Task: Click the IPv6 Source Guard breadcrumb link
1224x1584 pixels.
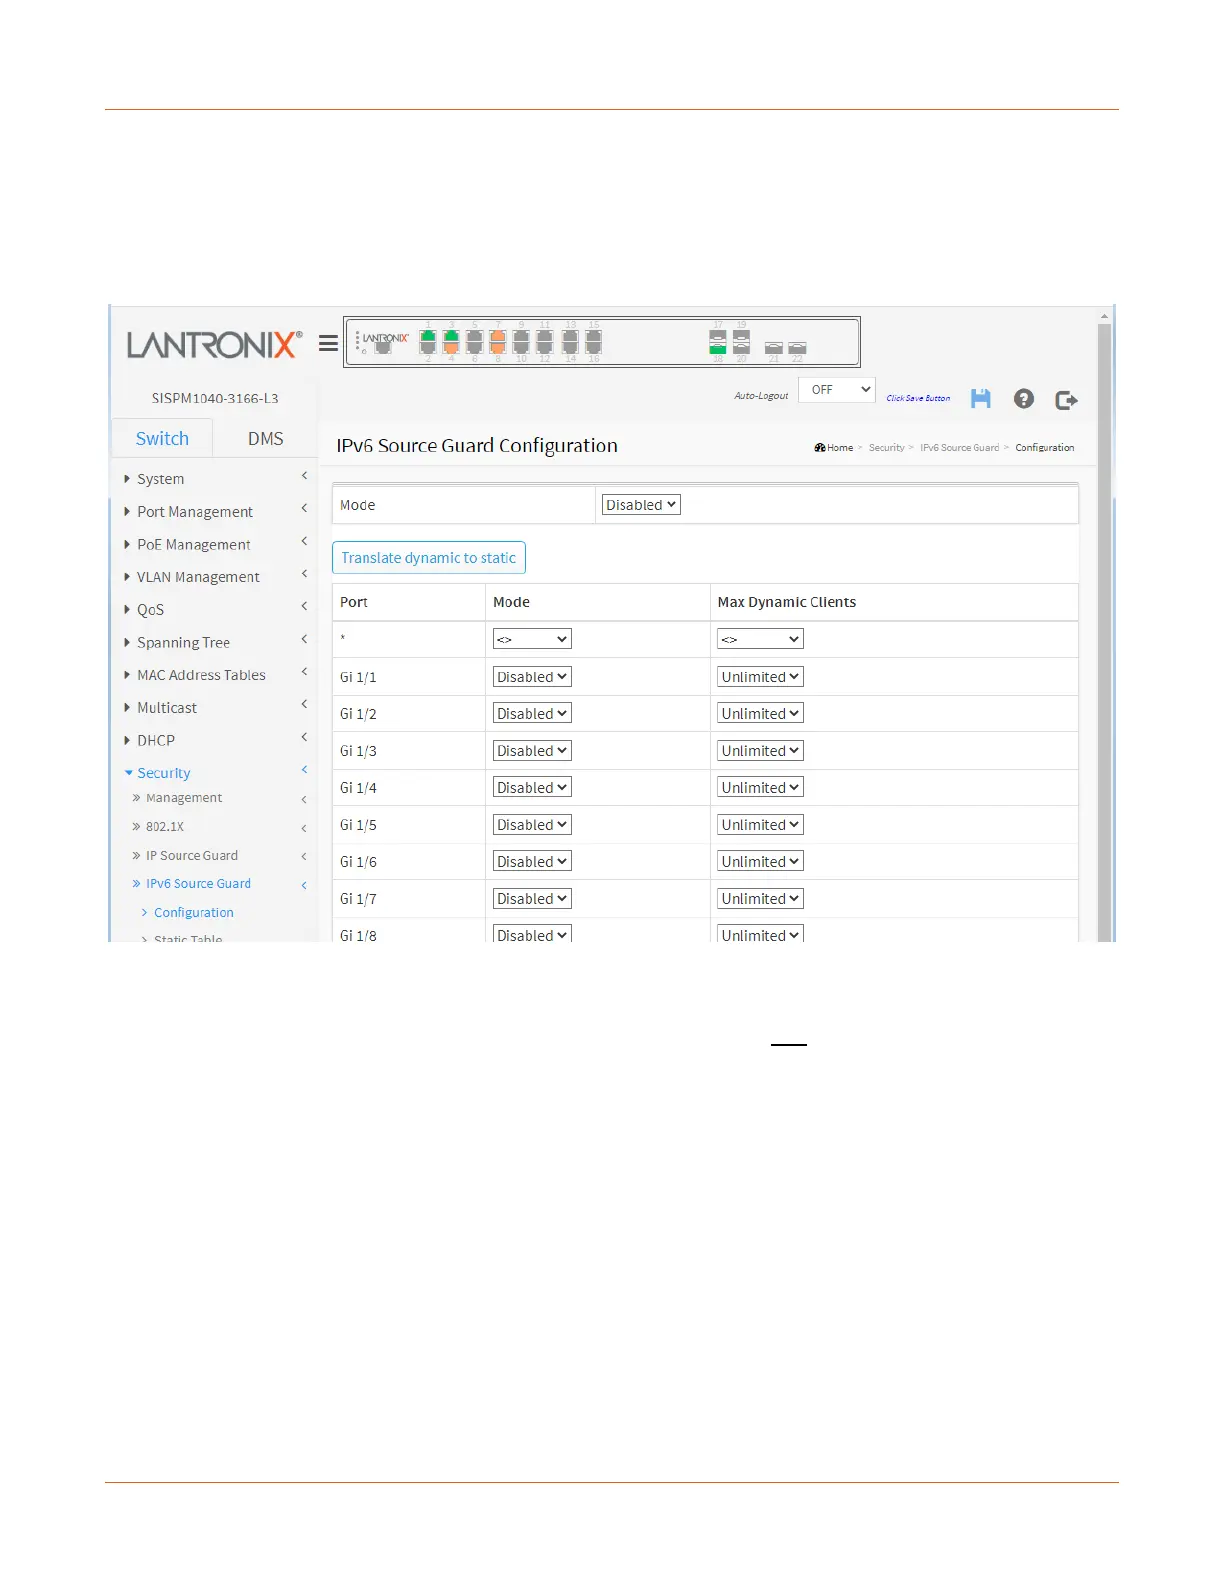Action: click(959, 448)
